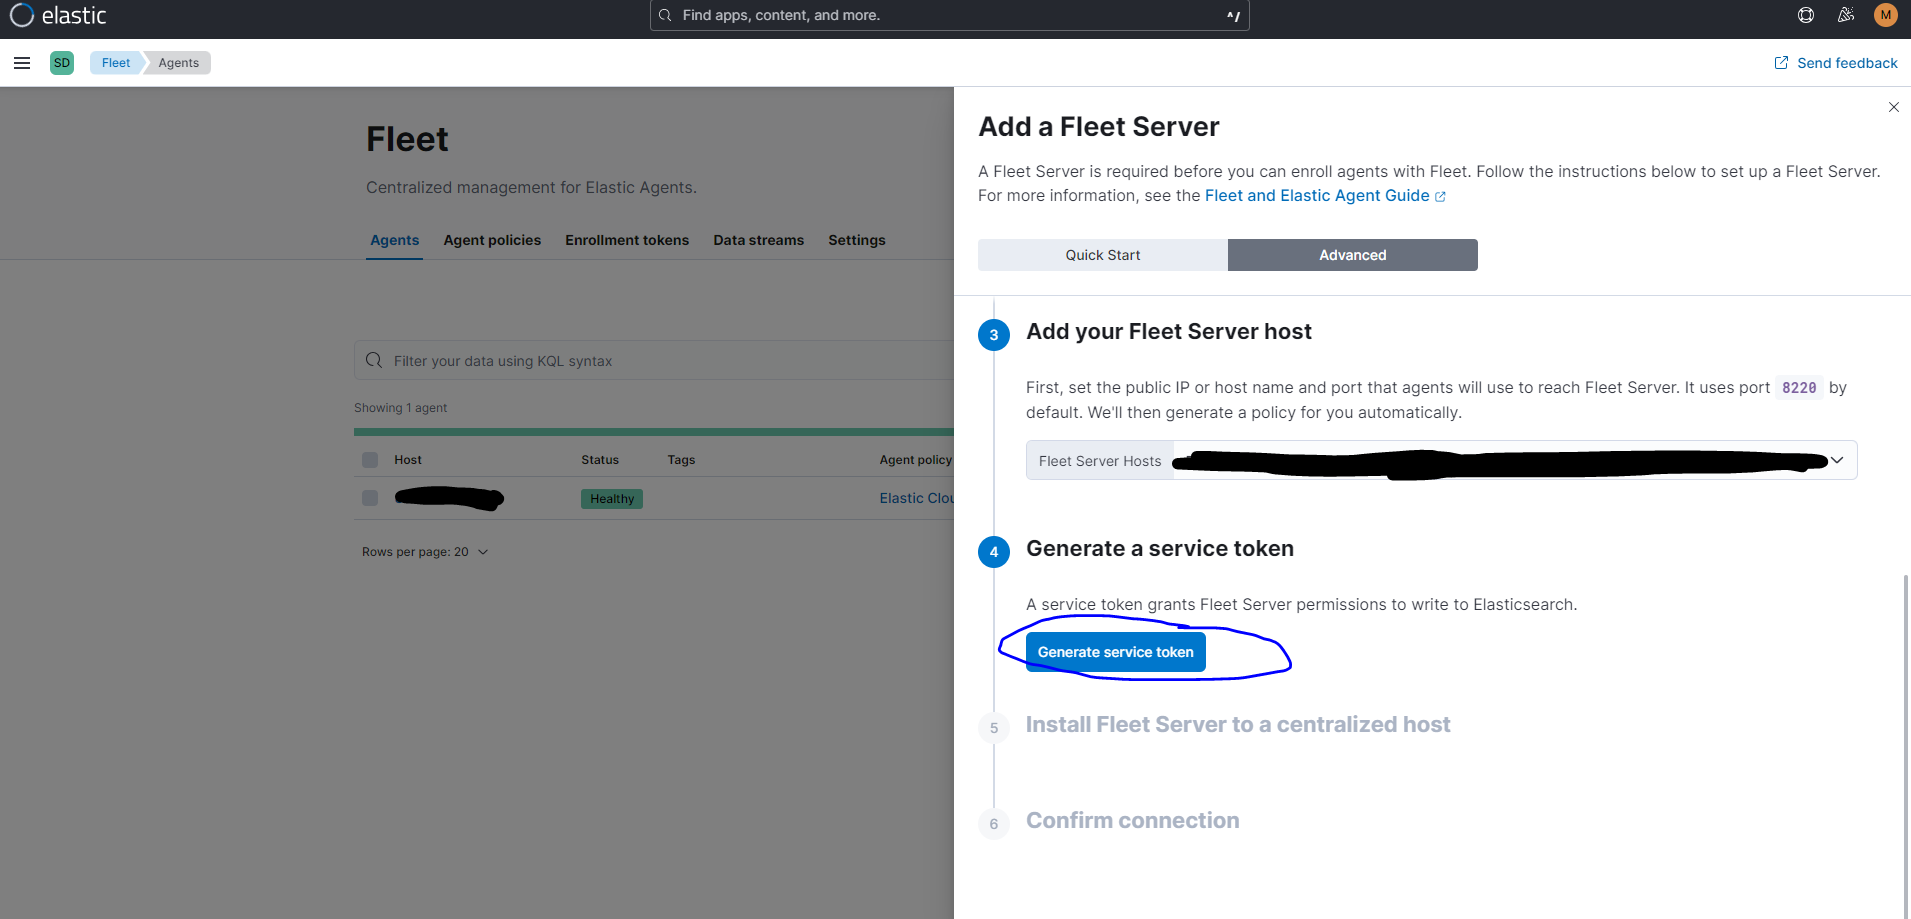Click the Agents breadcrumb
The width and height of the screenshot is (1911, 919).
click(x=178, y=63)
